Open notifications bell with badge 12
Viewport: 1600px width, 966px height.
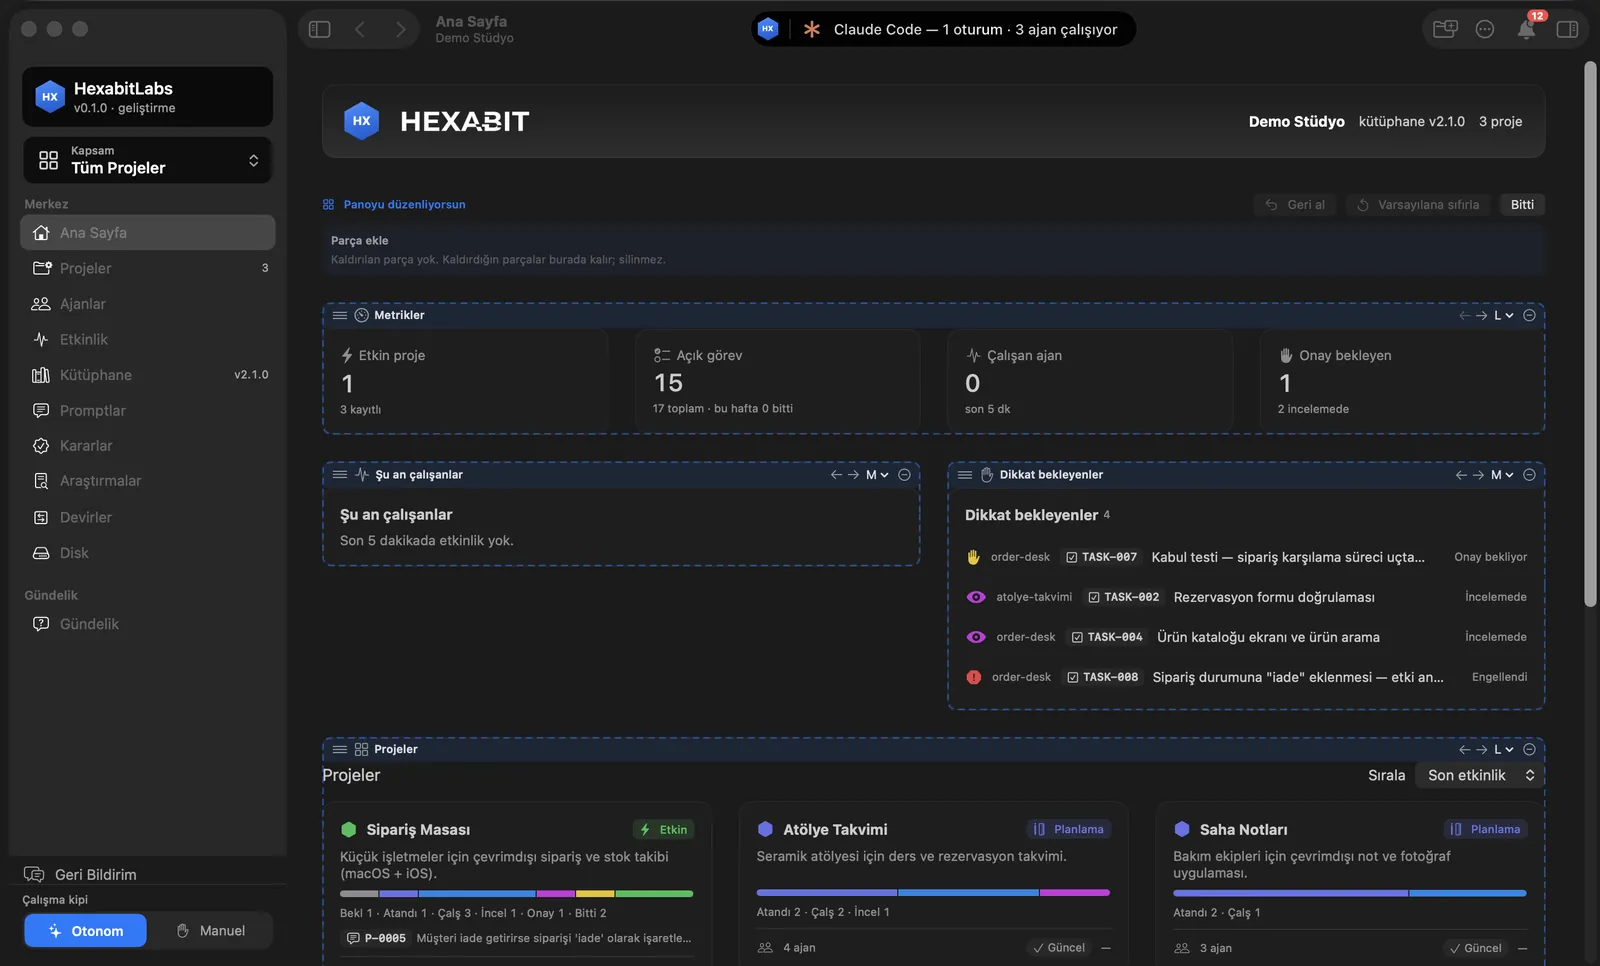[1526, 29]
